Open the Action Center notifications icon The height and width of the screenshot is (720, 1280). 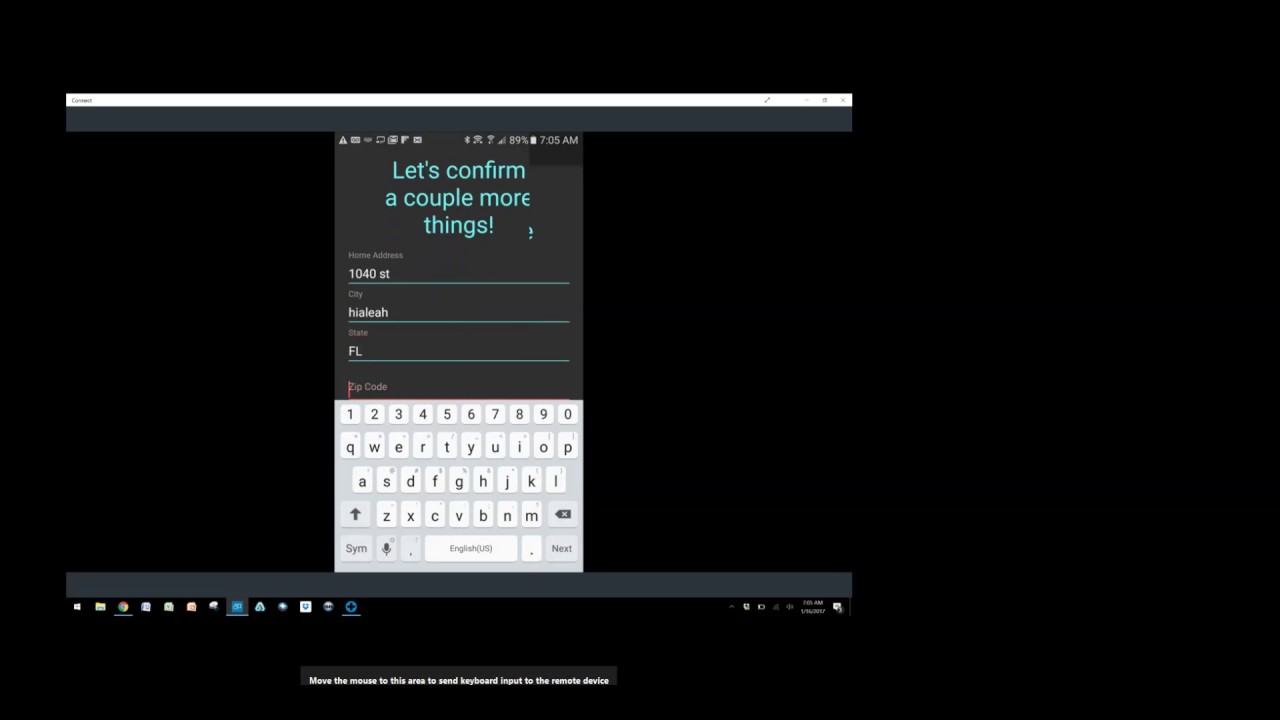[838, 607]
